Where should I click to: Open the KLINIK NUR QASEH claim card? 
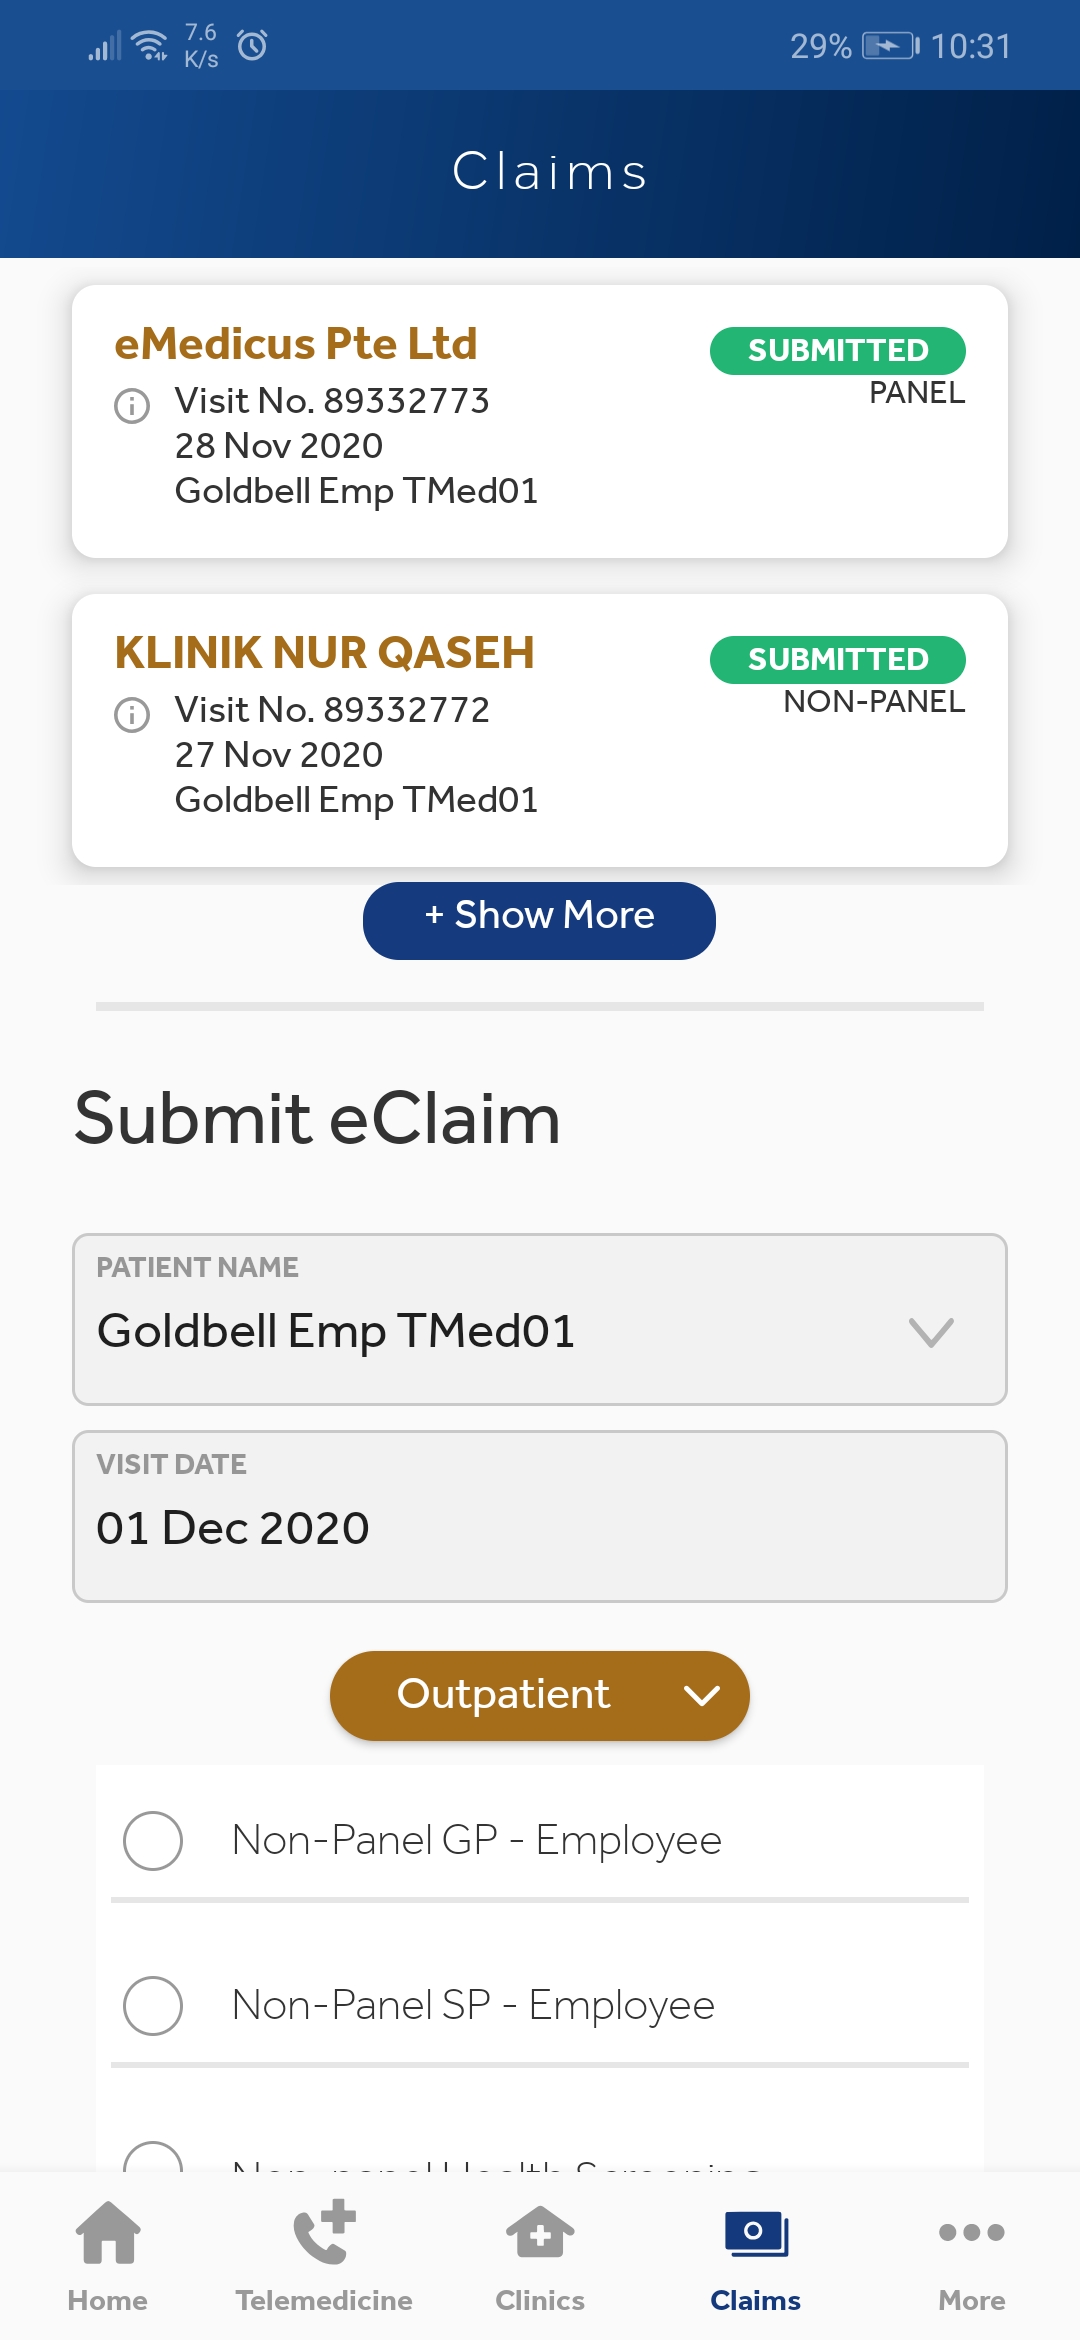540,730
